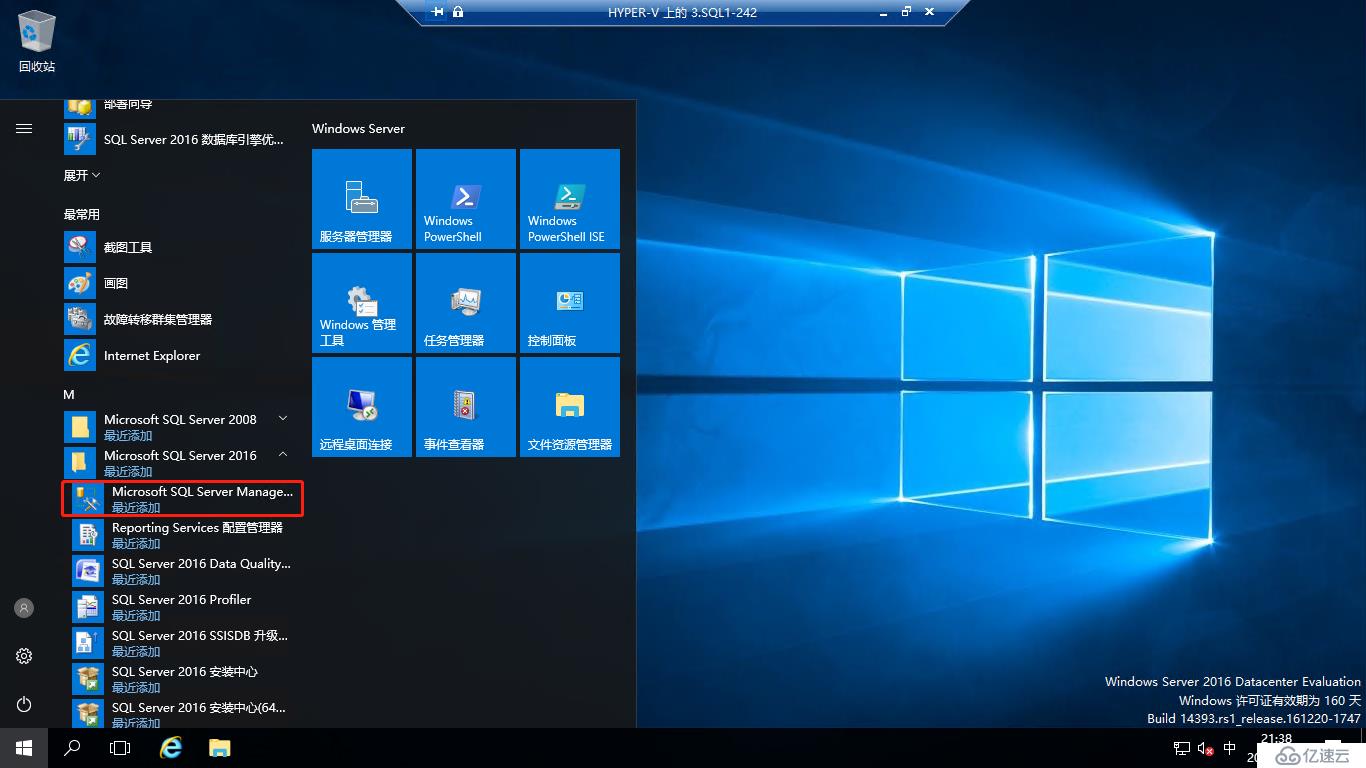The height and width of the screenshot is (768, 1366).
Task: Open Remote Desktop Connection tile (远程桌面连接)
Action: pyautogui.click(x=362, y=407)
